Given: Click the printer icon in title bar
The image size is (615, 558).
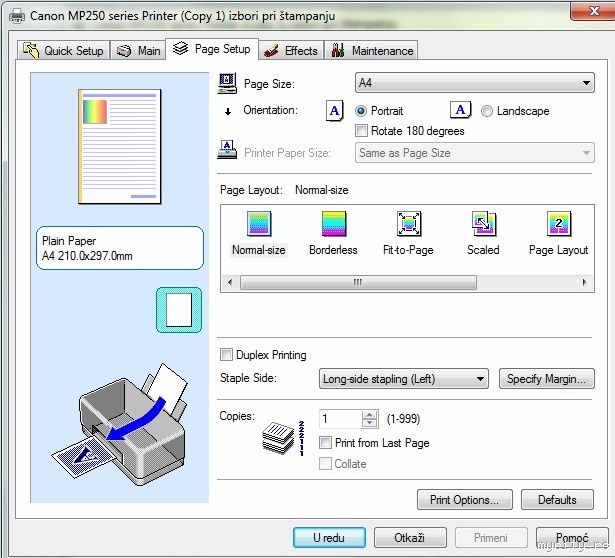Looking at the screenshot, I should click(17, 16).
